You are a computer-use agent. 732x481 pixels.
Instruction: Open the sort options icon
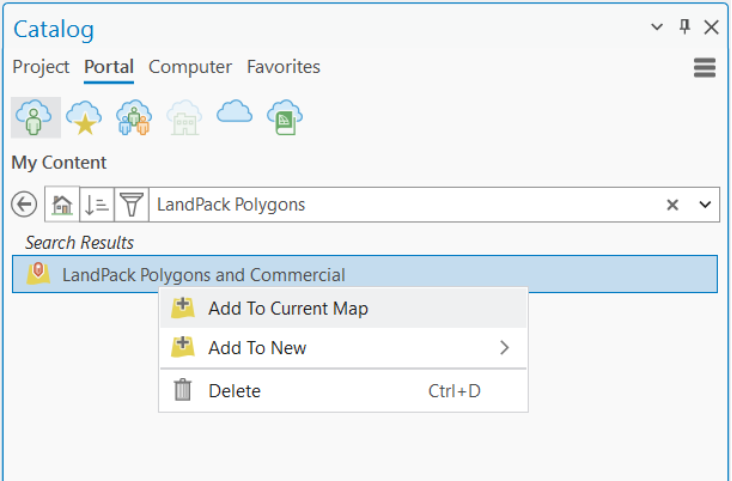96,205
